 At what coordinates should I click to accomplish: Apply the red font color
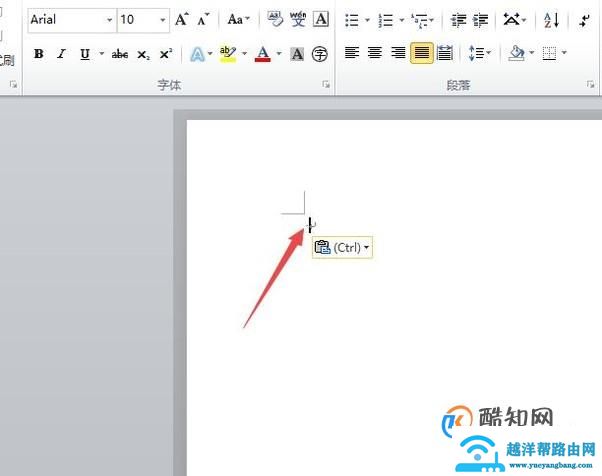click(263, 54)
